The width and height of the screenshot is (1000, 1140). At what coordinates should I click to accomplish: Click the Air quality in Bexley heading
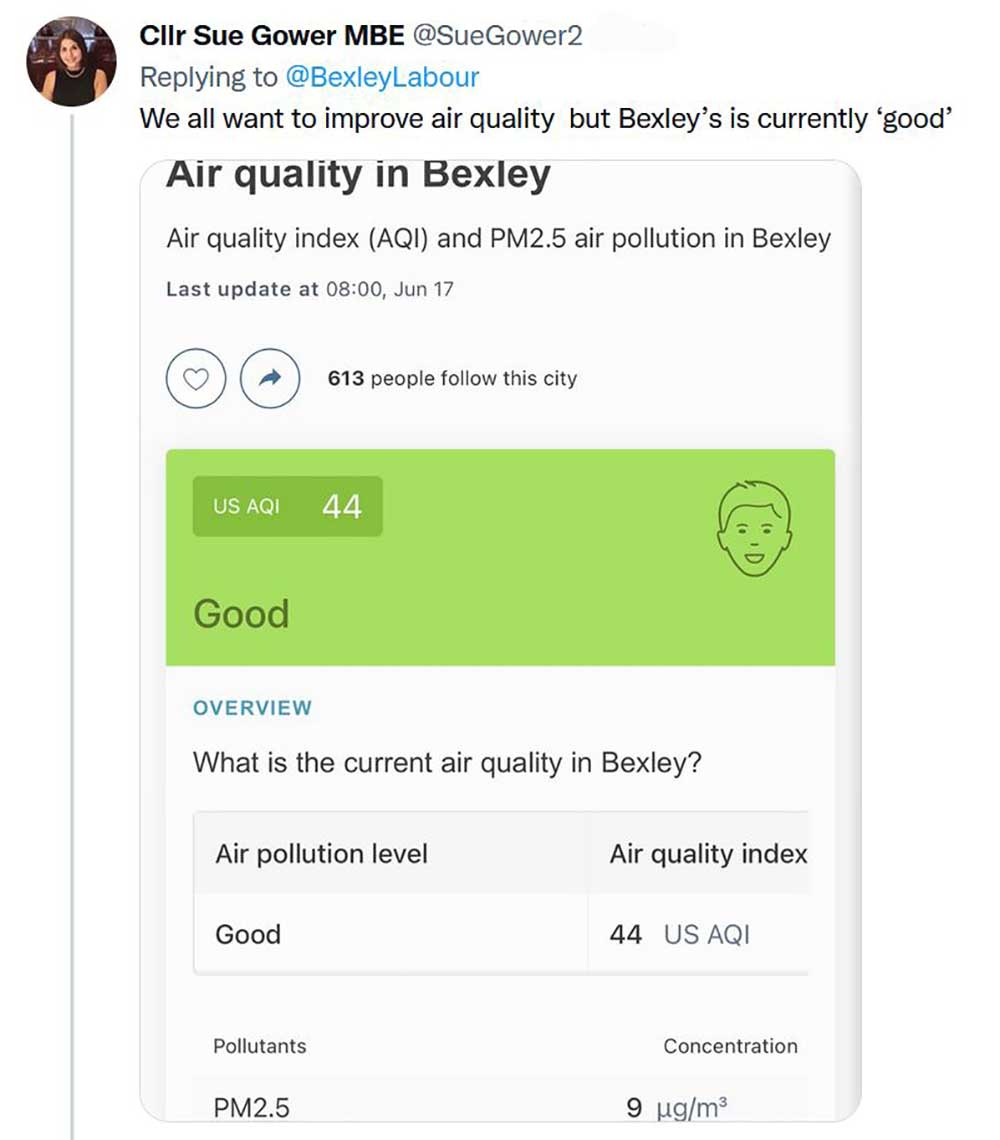tap(358, 174)
